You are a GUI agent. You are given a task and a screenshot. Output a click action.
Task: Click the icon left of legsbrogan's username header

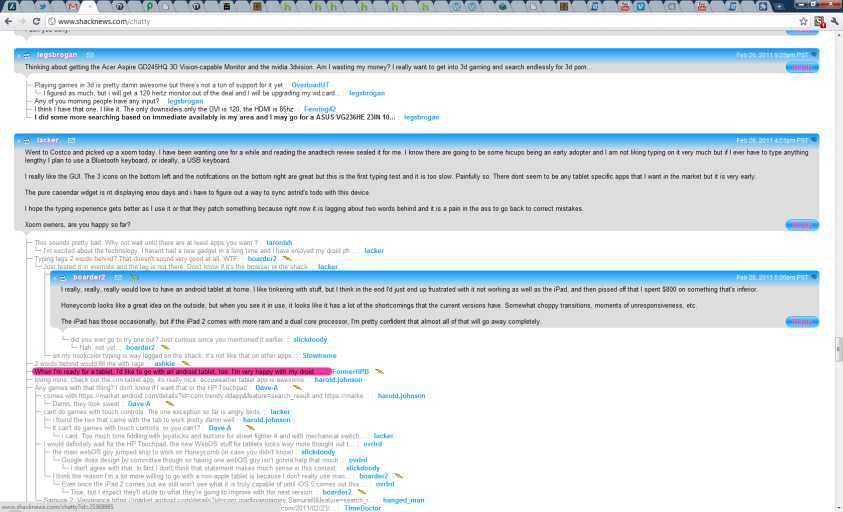point(27,55)
